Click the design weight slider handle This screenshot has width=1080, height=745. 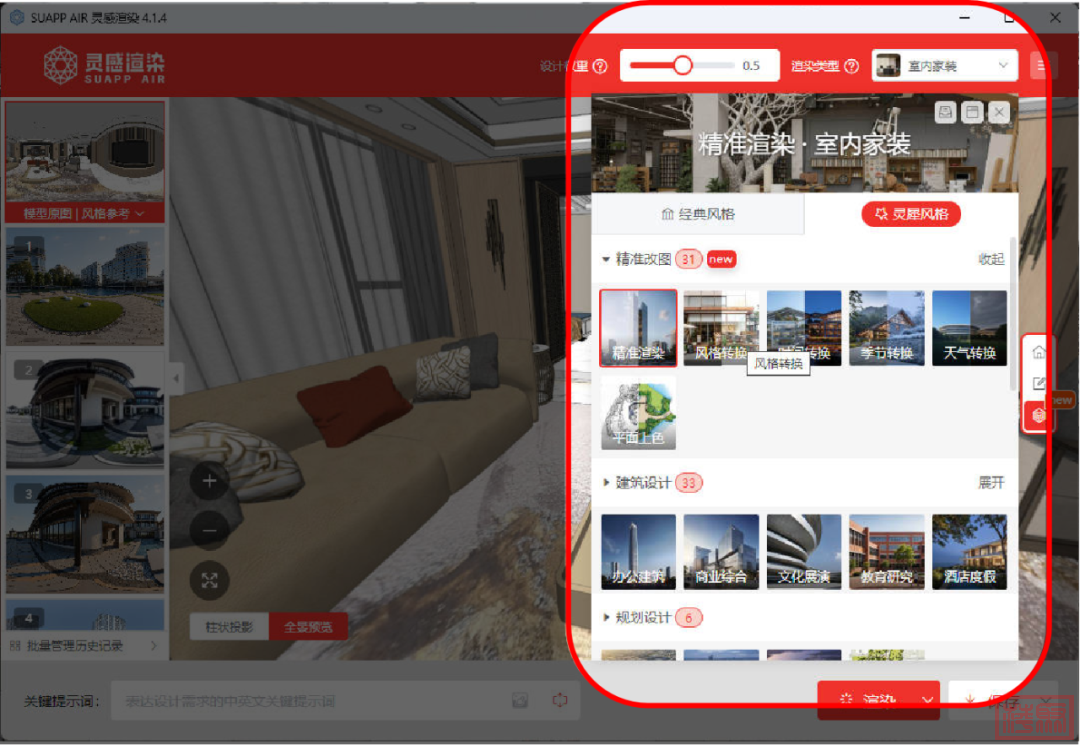683,66
